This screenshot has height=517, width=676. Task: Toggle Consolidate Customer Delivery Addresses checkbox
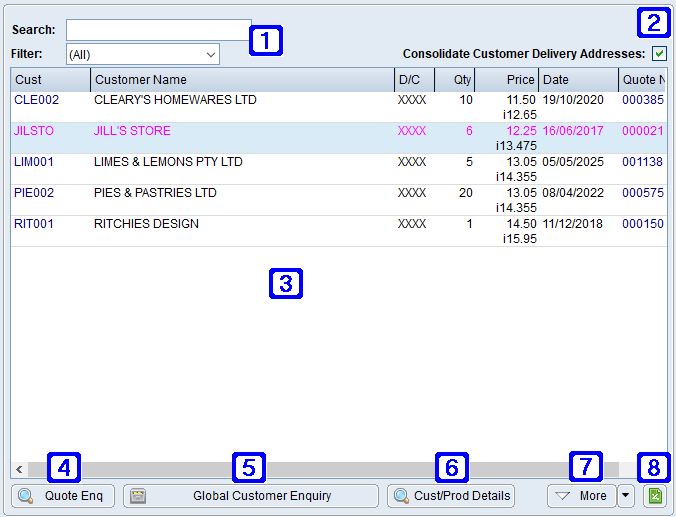(659, 54)
